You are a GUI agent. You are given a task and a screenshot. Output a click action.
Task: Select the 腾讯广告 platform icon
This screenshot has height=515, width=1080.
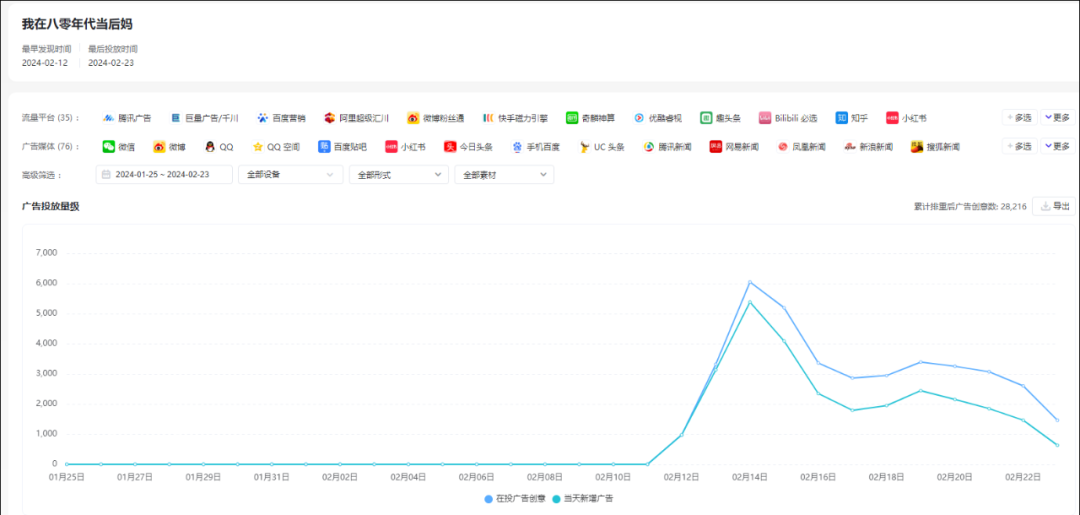point(109,118)
